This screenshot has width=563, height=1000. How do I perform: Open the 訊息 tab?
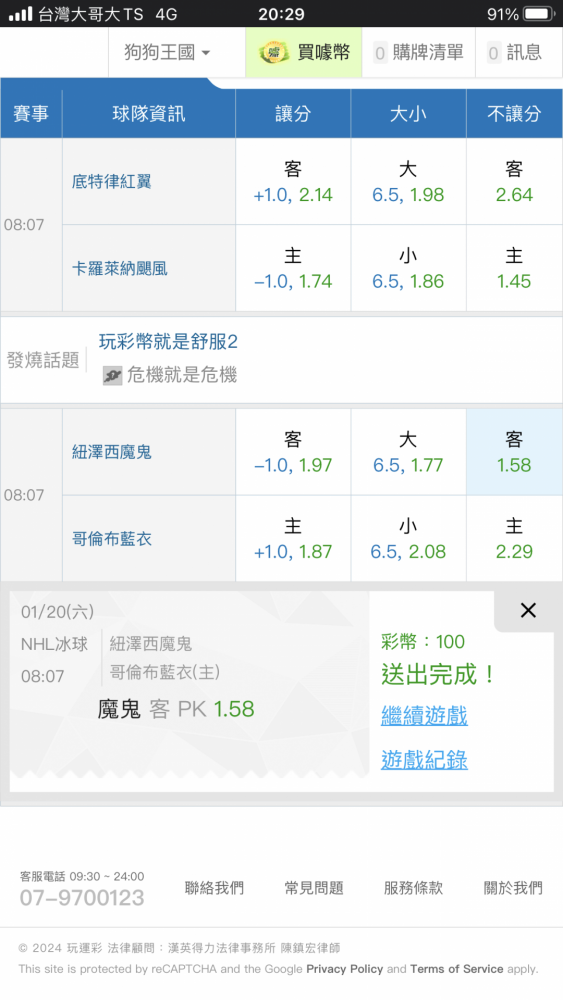coord(515,52)
